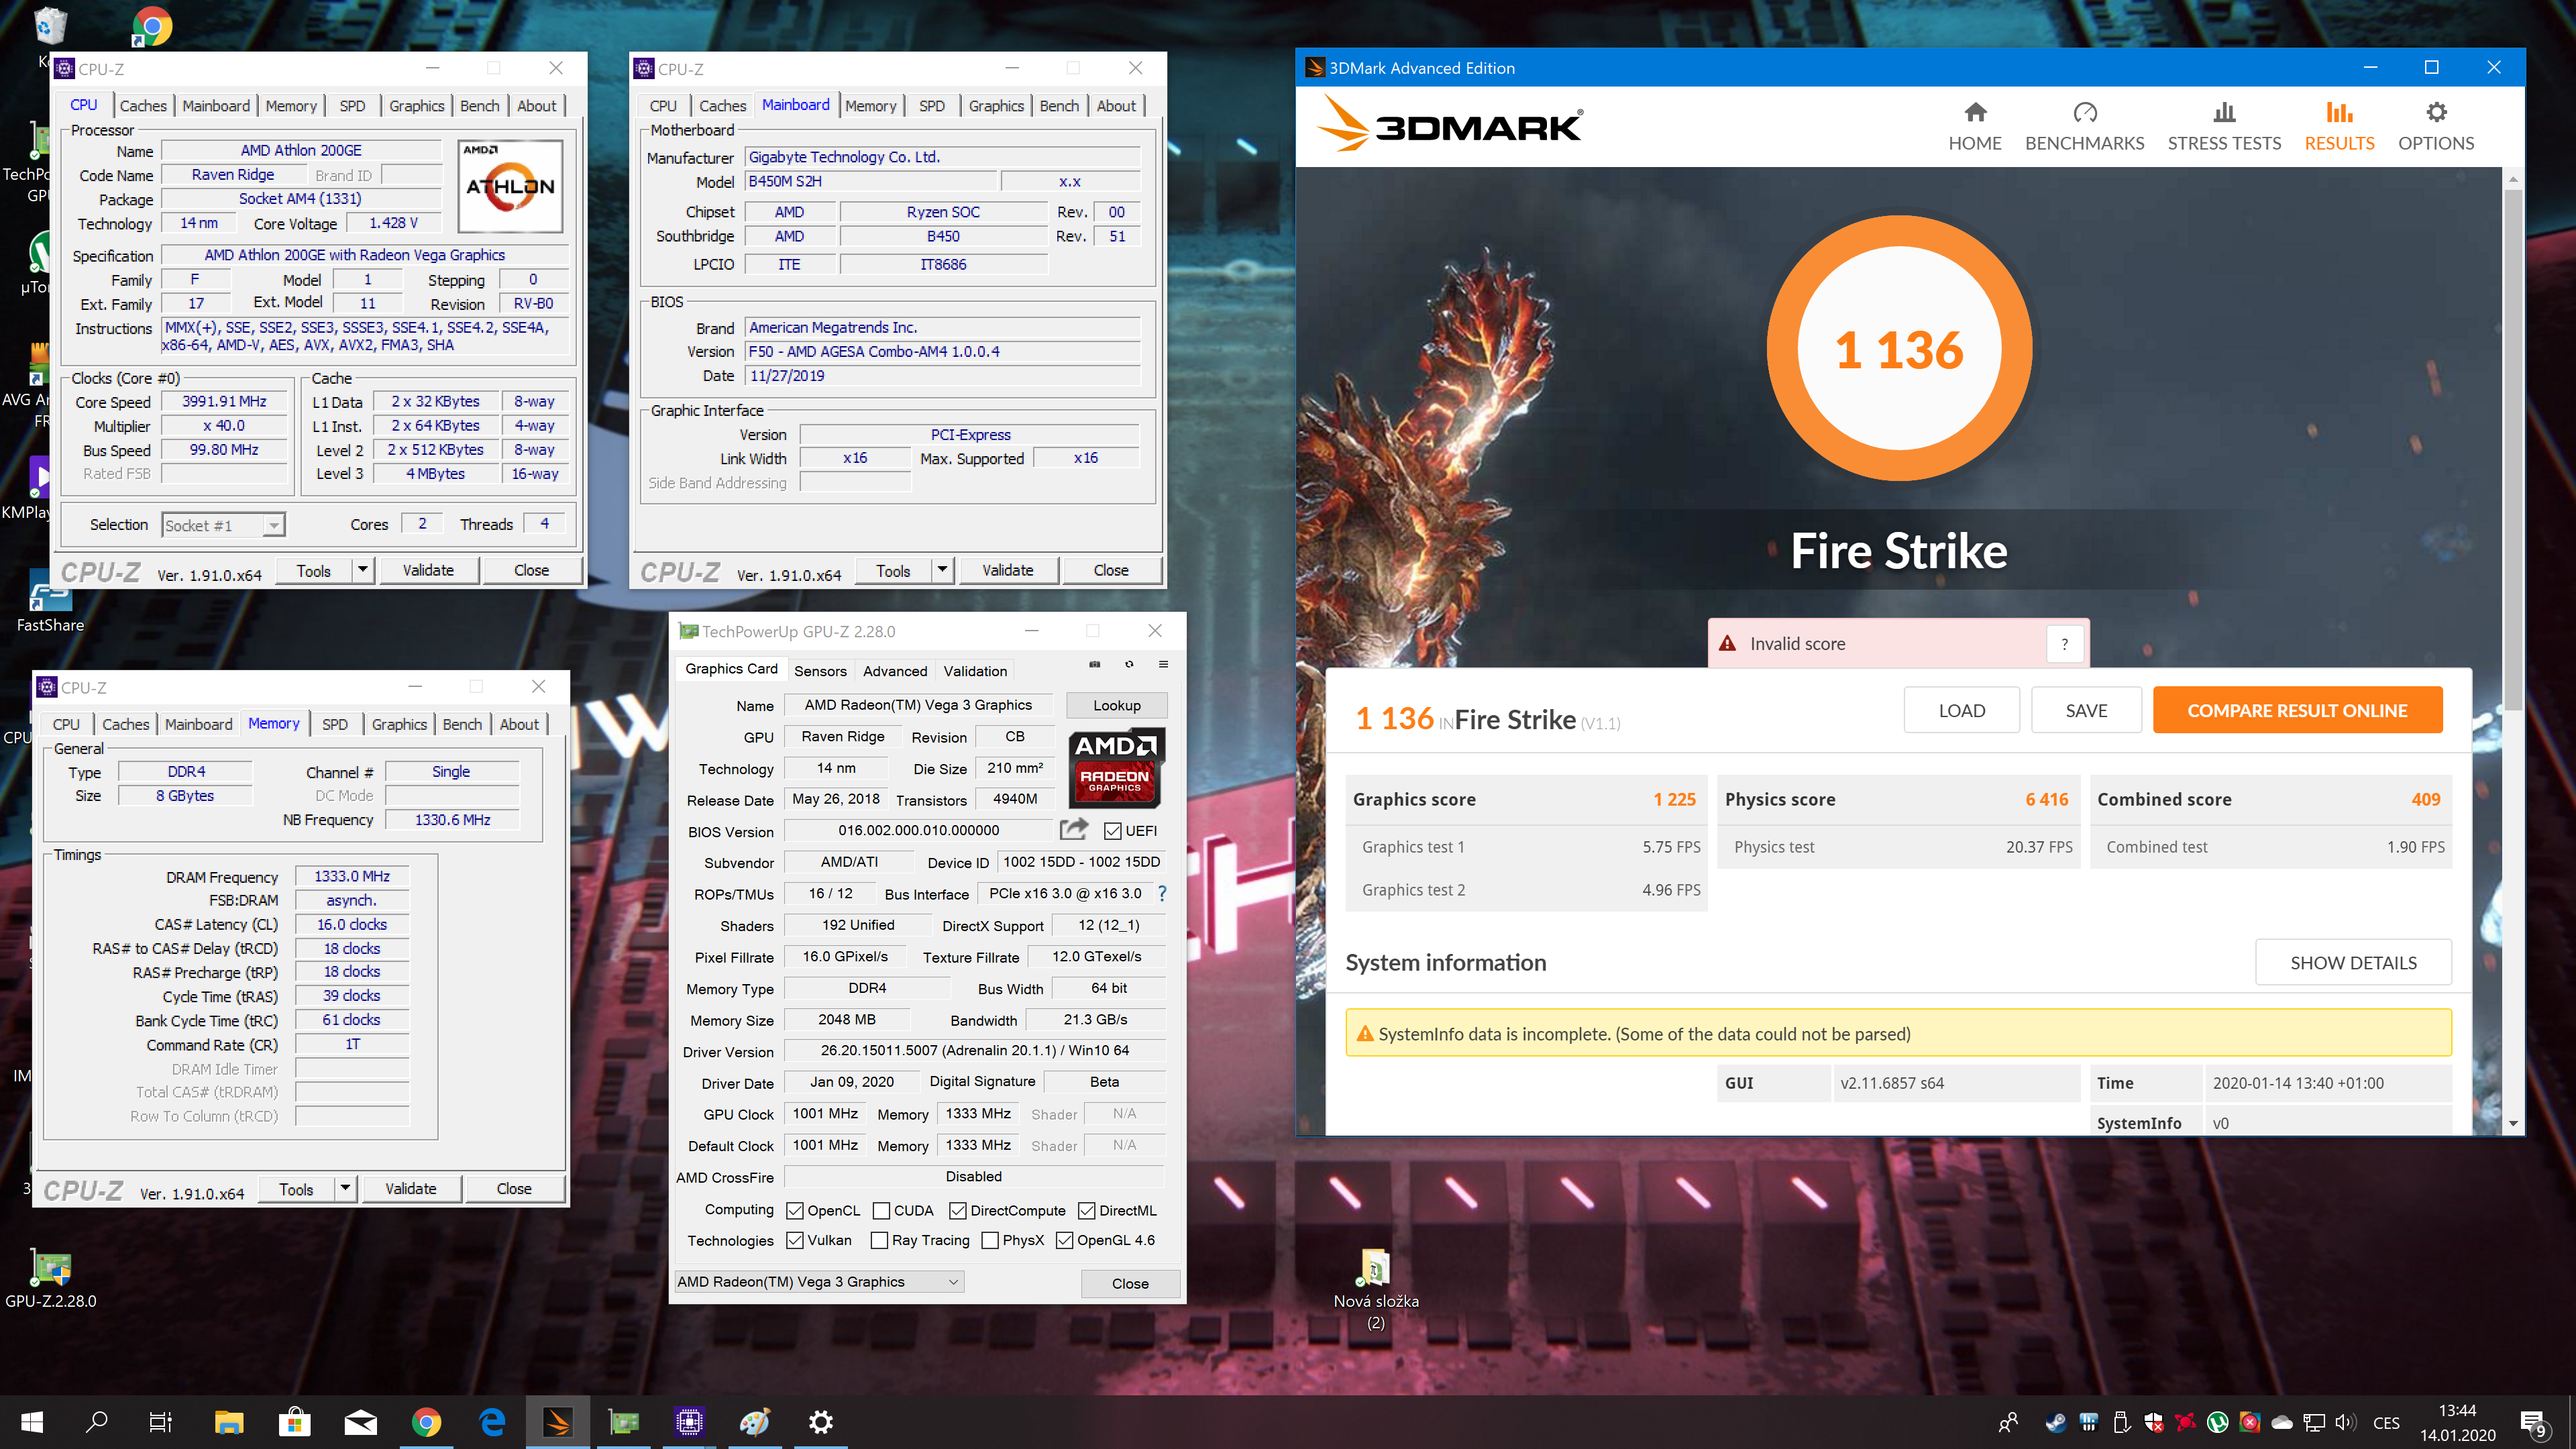The image size is (2576, 1449).
Task: Open GPU selector dropdown in GPU-Z
Action: pyautogui.click(x=819, y=1282)
